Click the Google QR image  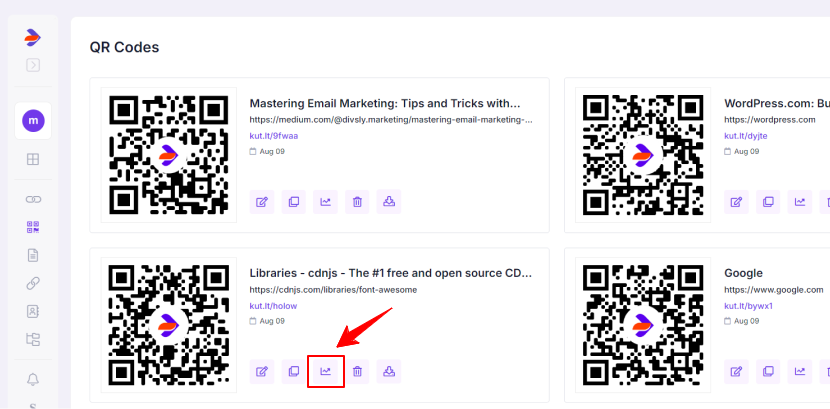643,325
